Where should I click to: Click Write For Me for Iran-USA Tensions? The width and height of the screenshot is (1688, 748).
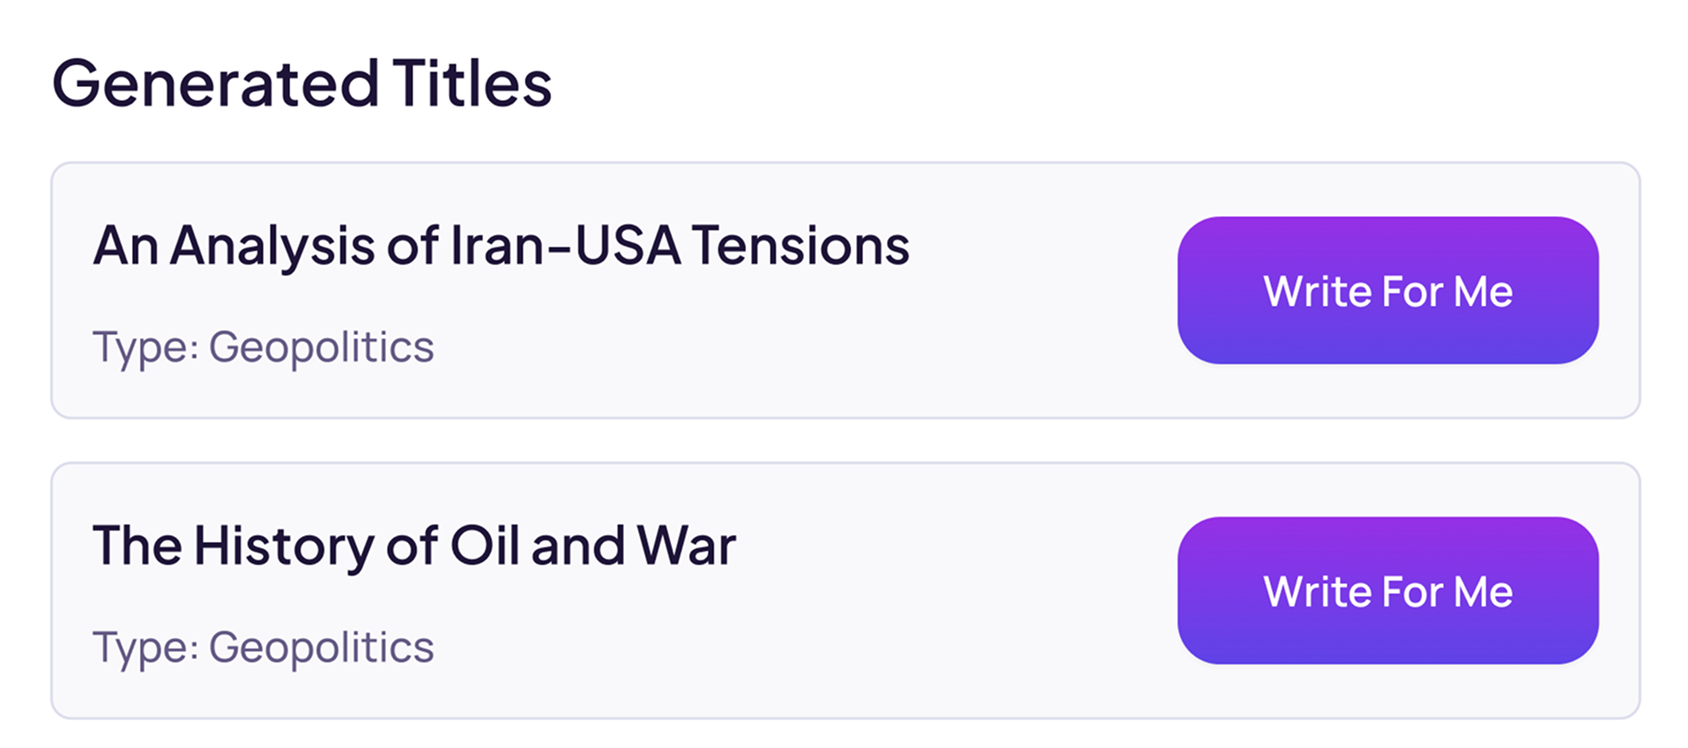(x=1387, y=291)
